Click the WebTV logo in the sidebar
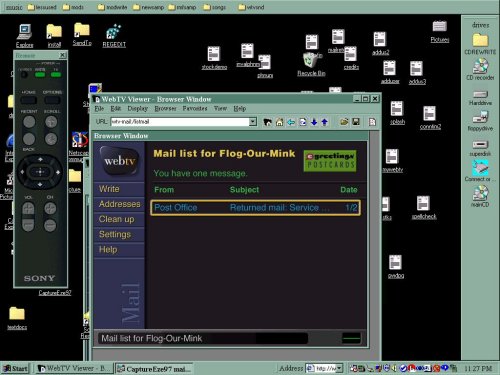Image resolution: width=500 pixels, height=375 pixels. point(119,161)
